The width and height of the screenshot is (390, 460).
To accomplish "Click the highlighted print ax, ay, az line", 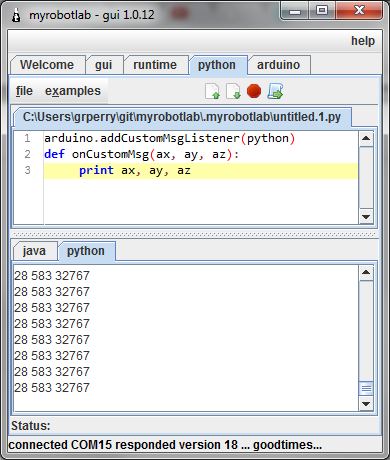I will (201, 171).
